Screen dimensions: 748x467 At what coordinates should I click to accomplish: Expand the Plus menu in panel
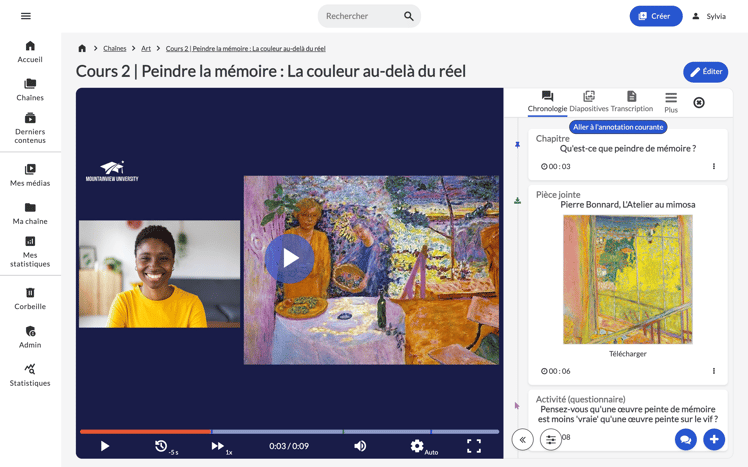[670, 102]
